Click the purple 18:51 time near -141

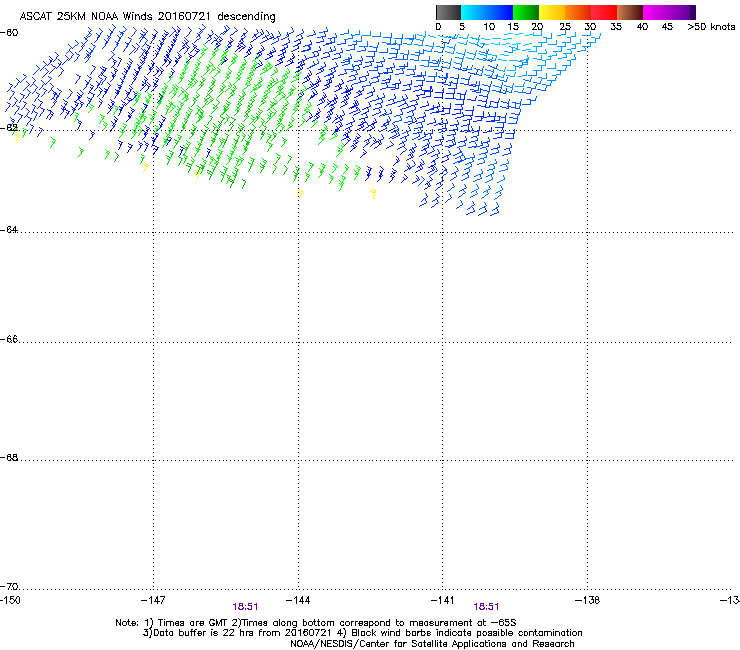tap(486, 607)
